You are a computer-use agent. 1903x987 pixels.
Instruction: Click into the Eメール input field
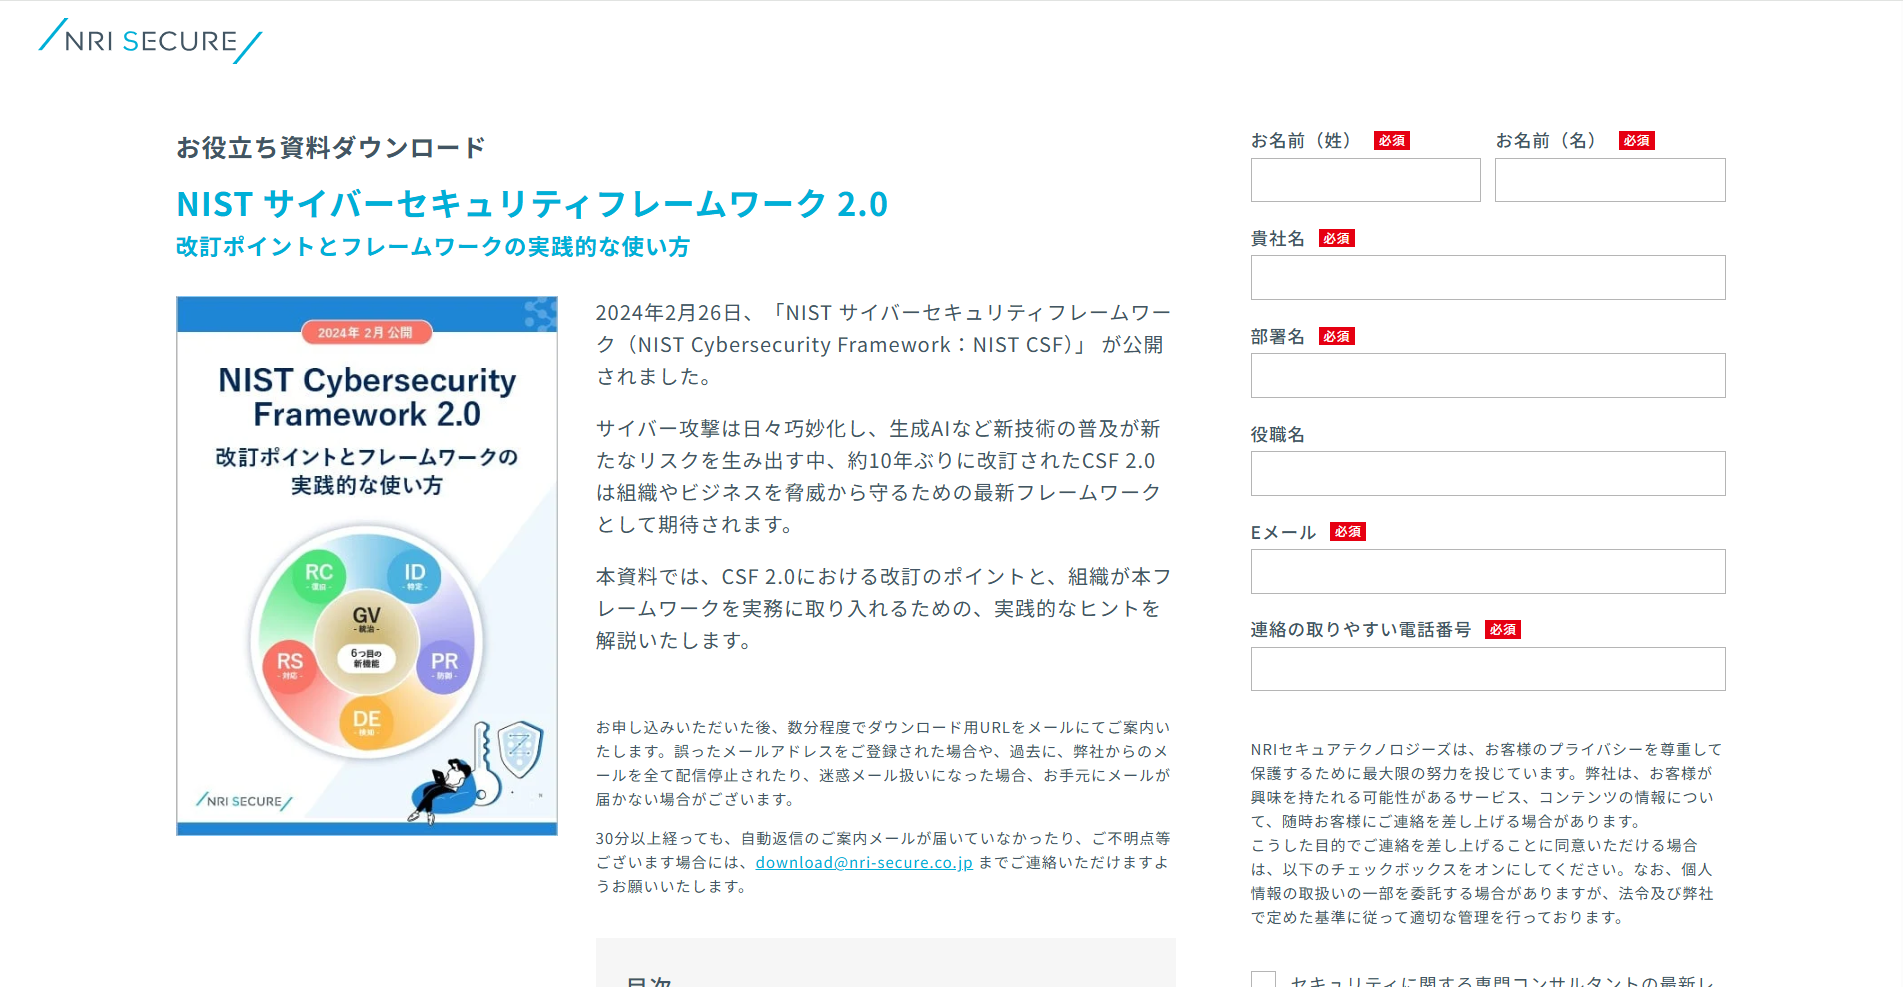point(1488,571)
